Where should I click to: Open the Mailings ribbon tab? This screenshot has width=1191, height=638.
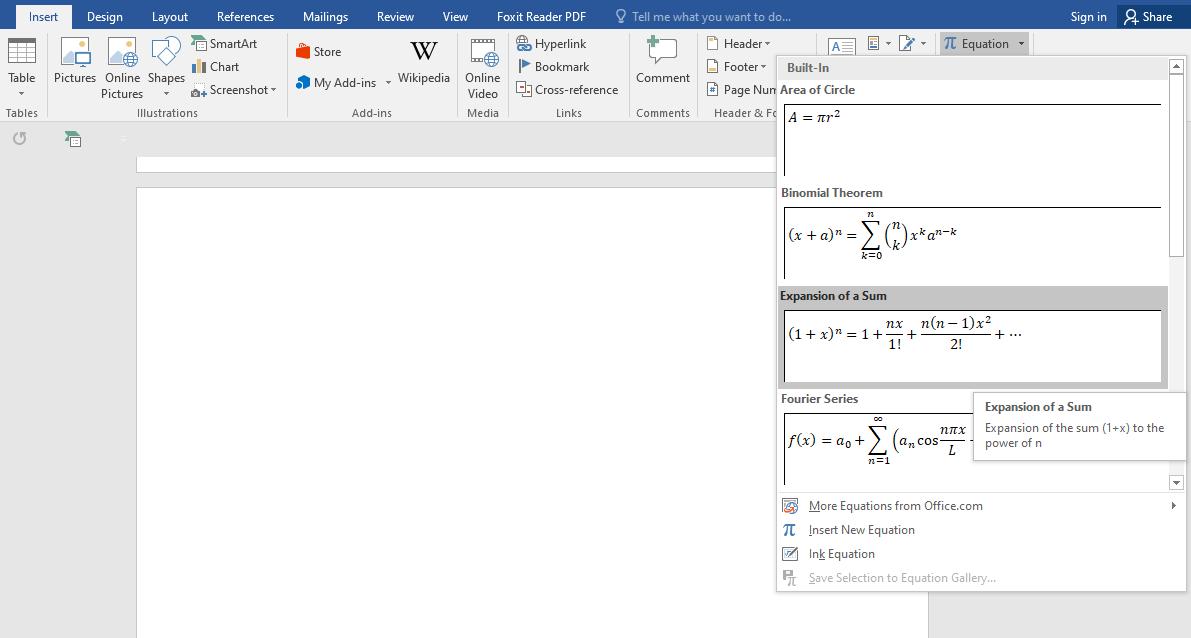click(x=325, y=16)
